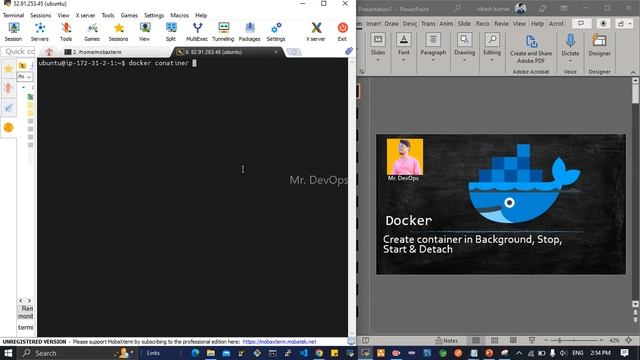Click the Quick connect input field
The height and width of the screenshot is (360, 640).
click(x=19, y=51)
